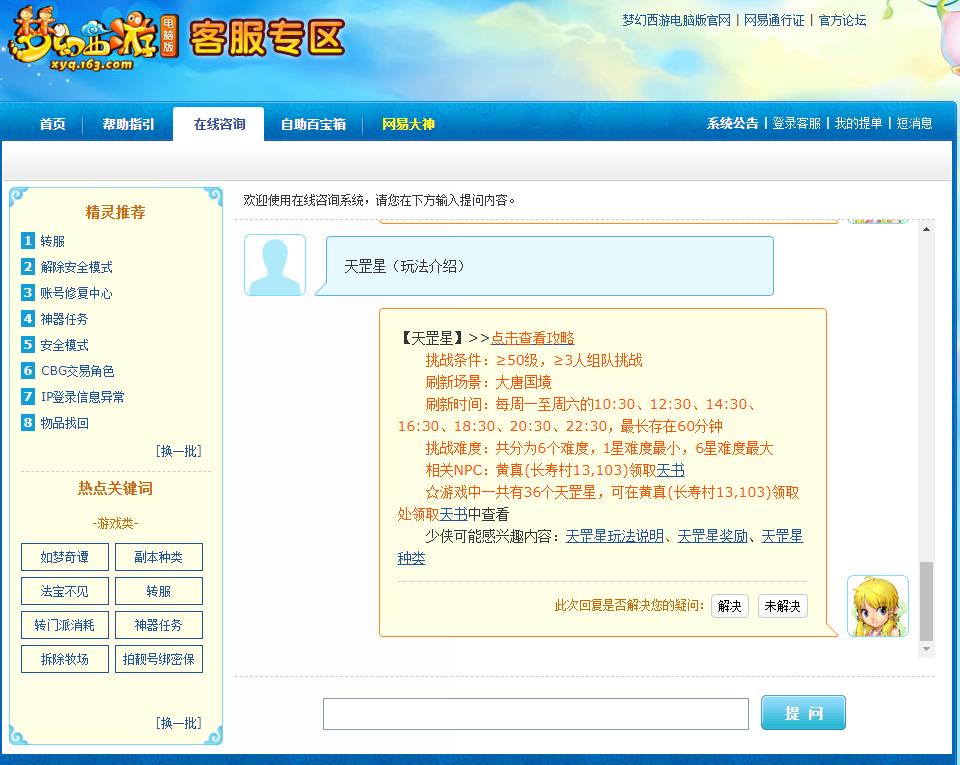Click the number 6 badge beside CBG交易角色

[x=28, y=371]
